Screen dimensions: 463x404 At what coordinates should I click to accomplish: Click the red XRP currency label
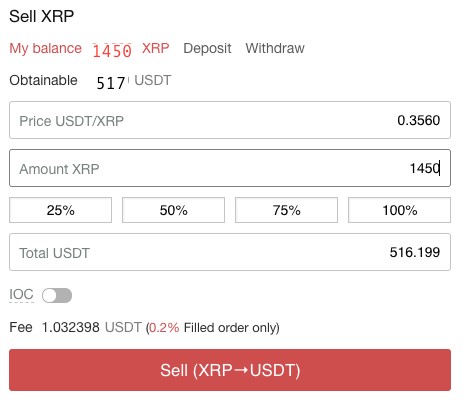pos(156,48)
